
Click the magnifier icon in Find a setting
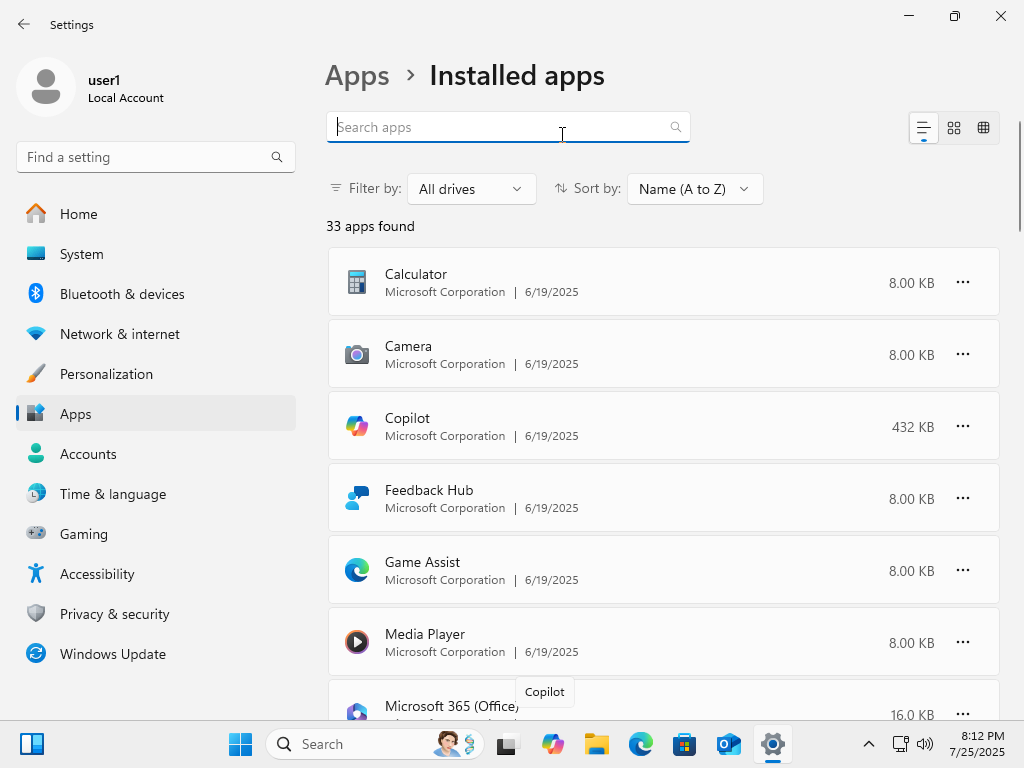[x=277, y=157]
